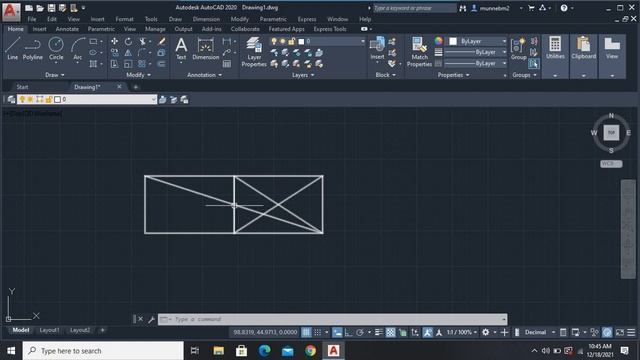Click the Autodesk App Store cart icon
This screenshot has height=360, width=640.
pos(531,8)
